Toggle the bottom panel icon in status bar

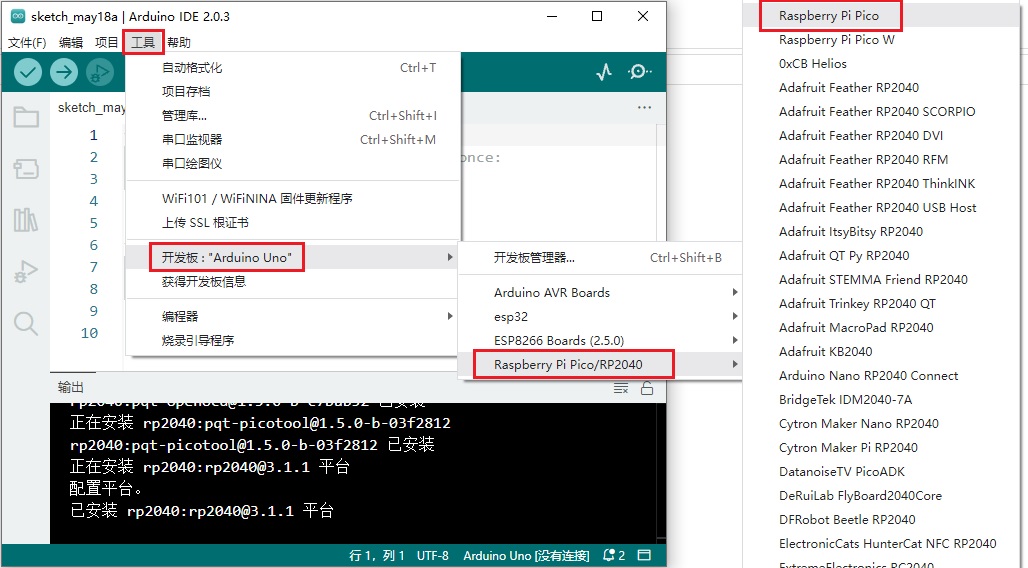click(644, 556)
